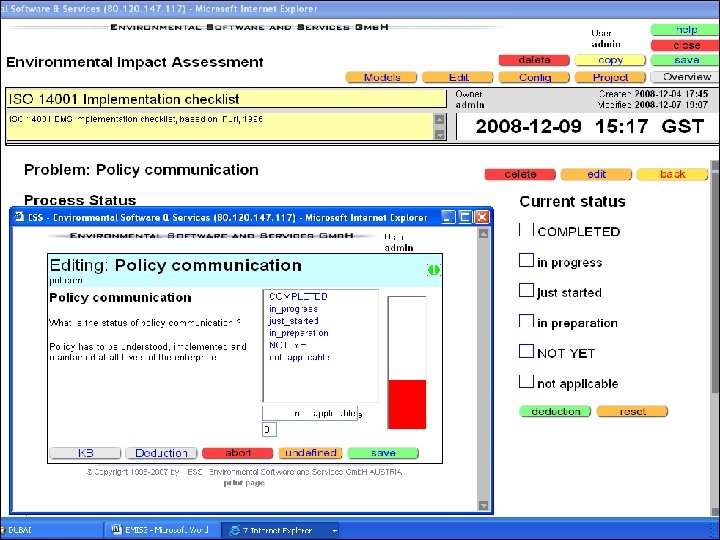Click the Internet Explorer icon in popup title bar
This screenshot has height=540, width=720.
pos(19,217)
